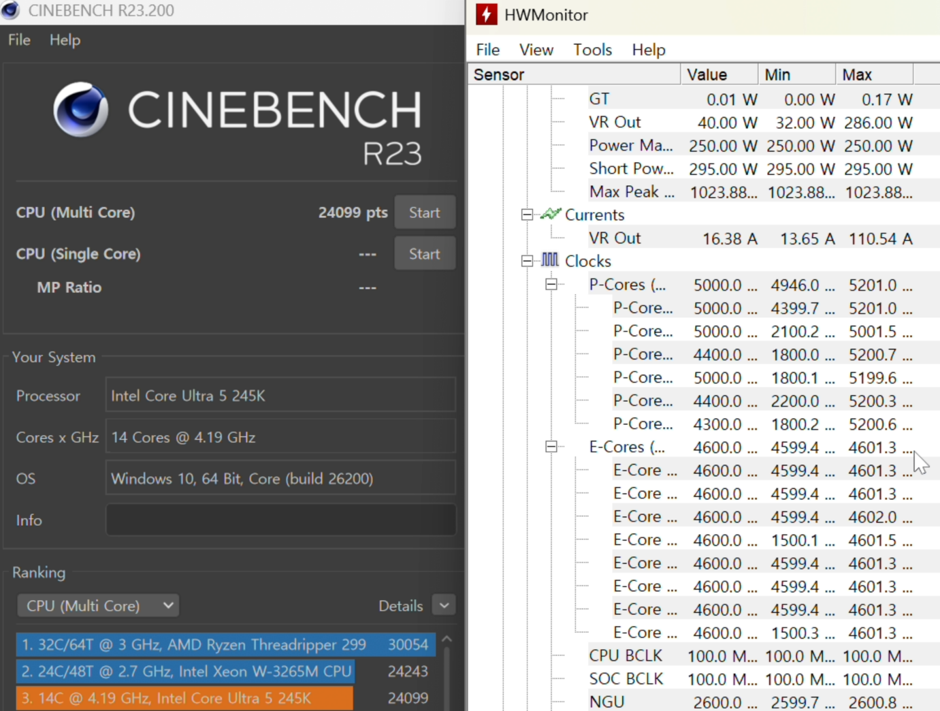The height and width of the screenshot is (711, 940).
Task: Collapse the Clocks tree node
Action: (x=527, y=261)
